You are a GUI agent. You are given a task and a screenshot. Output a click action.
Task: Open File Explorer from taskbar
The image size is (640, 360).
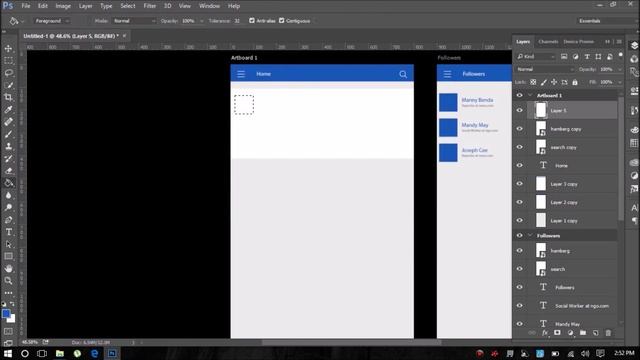[60, 353]
